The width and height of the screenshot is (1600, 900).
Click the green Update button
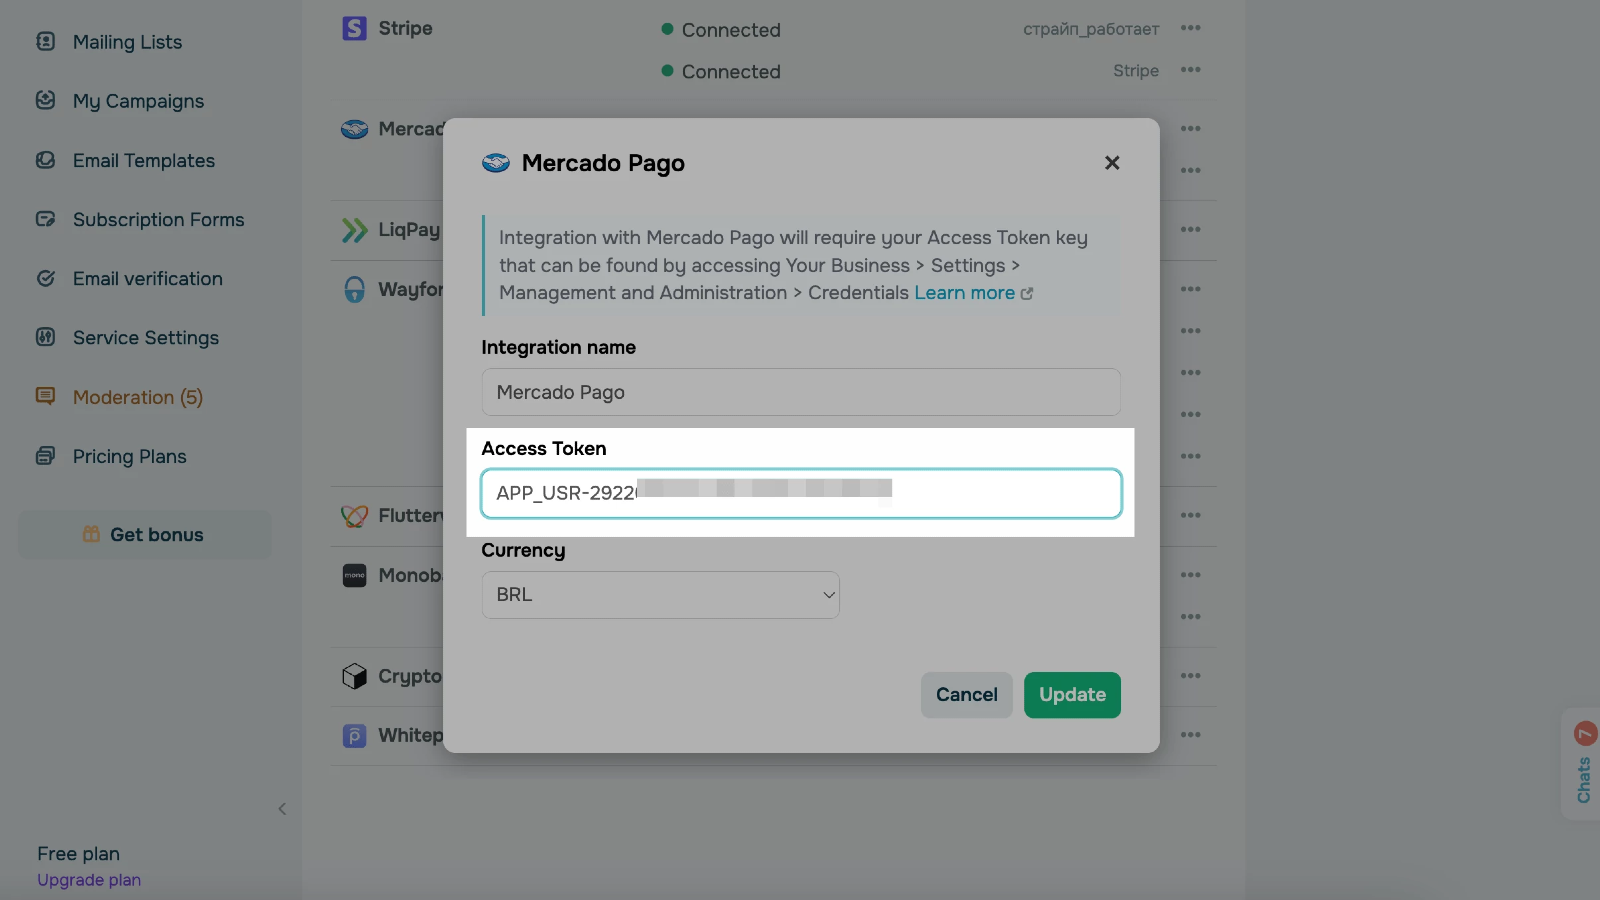[x=1072, y=695]
